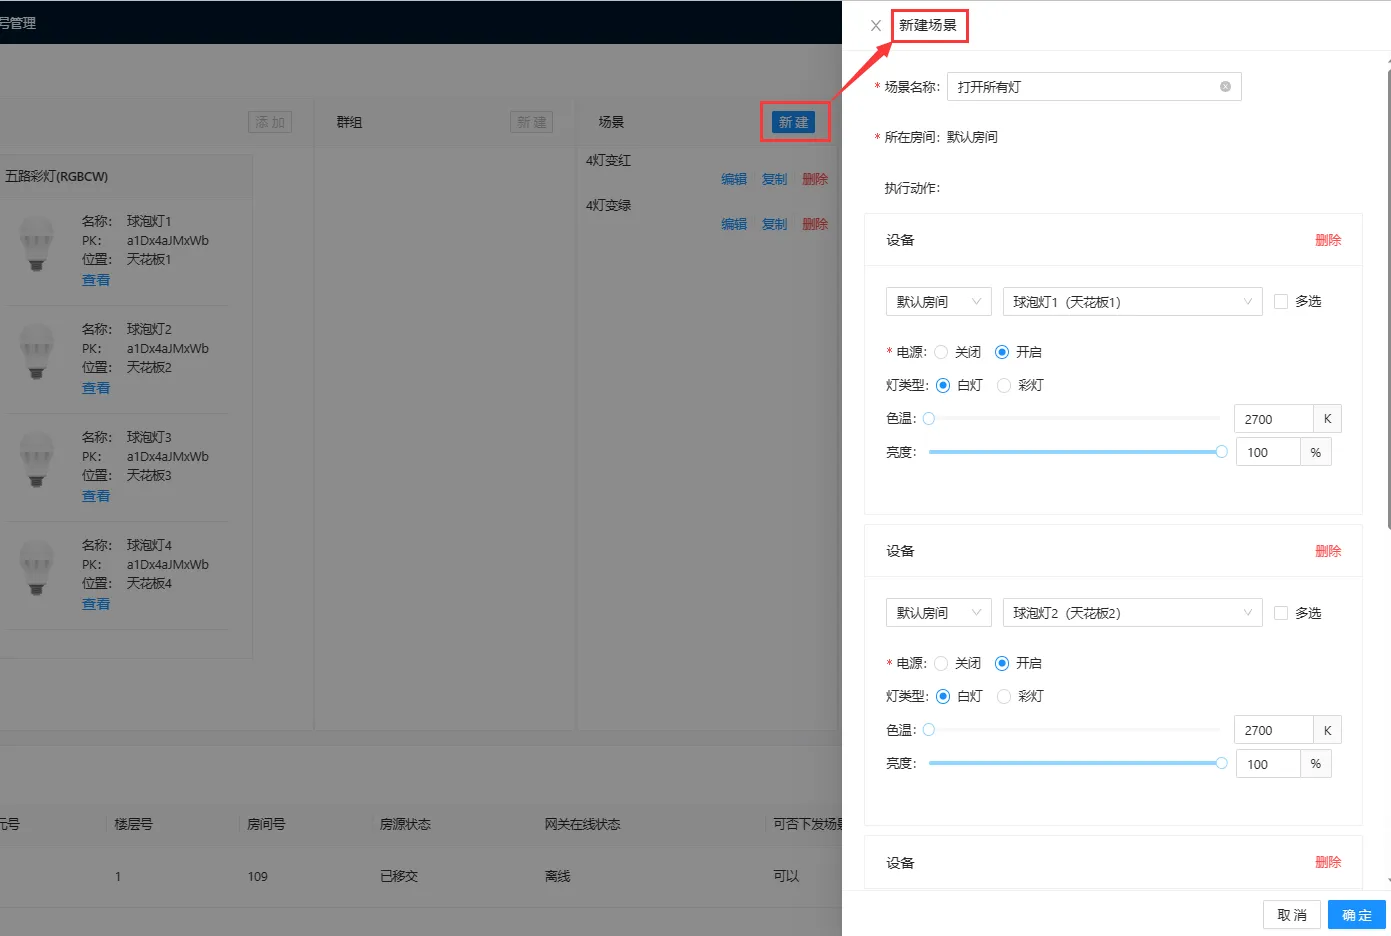Click 新建 button in 场景 panel
1391x936 pixels.
794,122
